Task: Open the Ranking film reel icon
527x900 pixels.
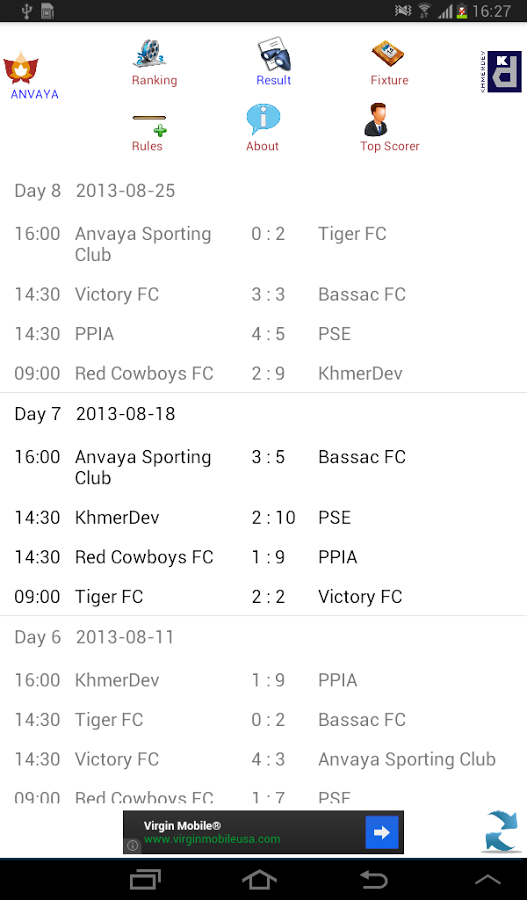Action: click(x=150, y=53)
